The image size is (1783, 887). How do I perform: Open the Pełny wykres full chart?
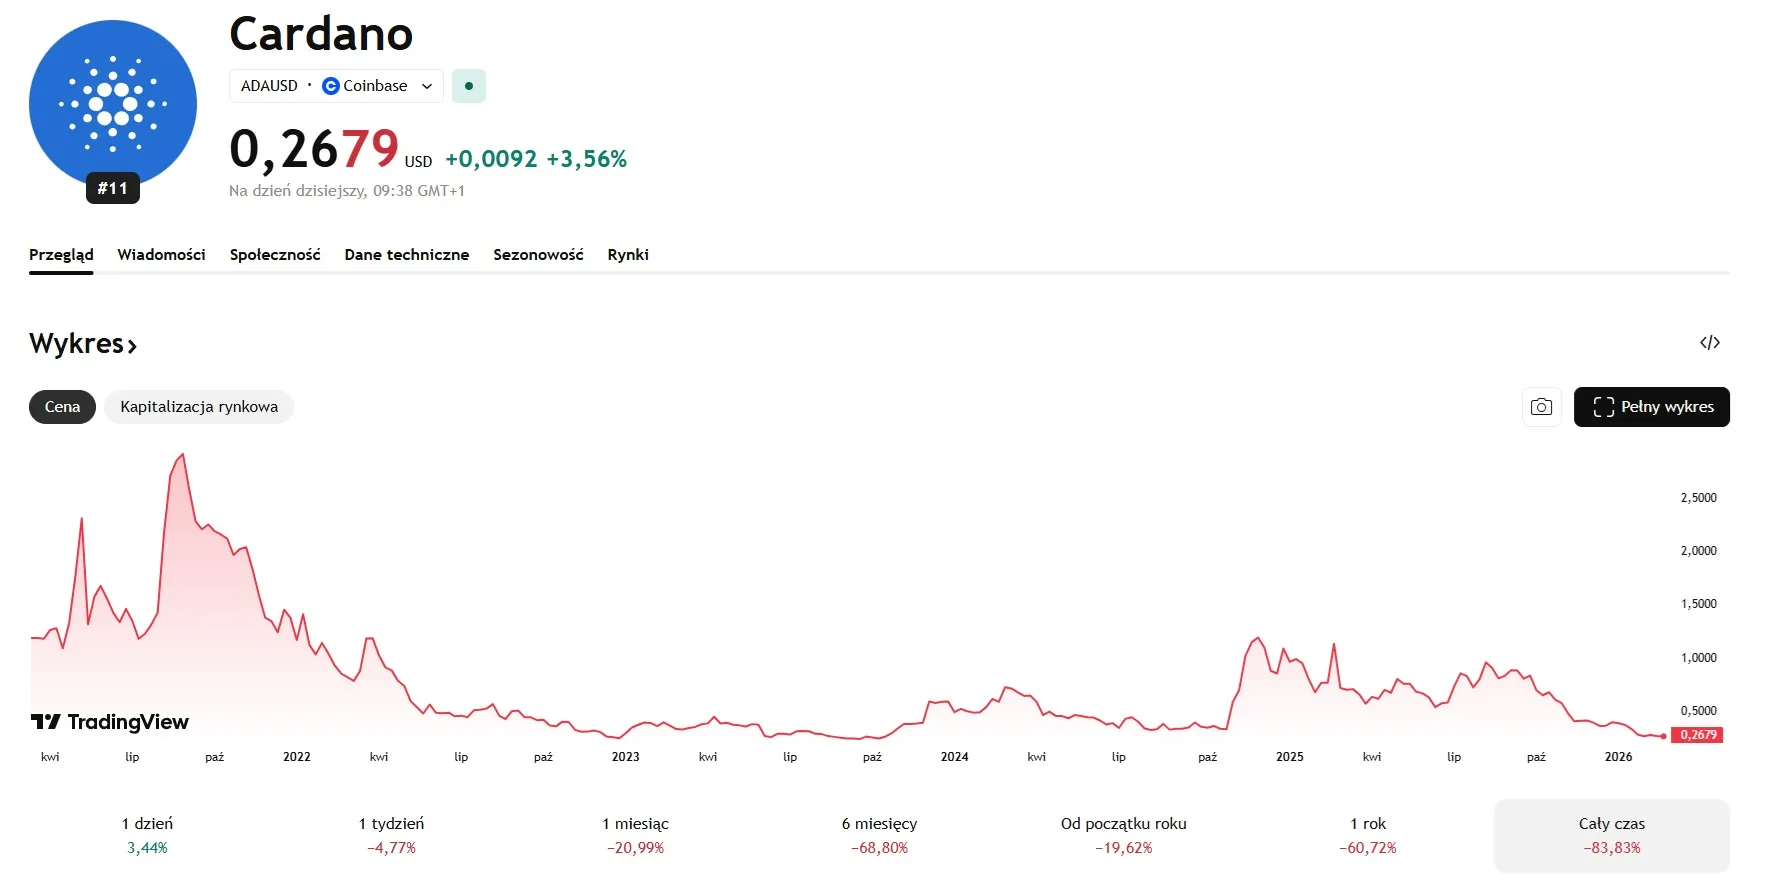pos(1651,407)
